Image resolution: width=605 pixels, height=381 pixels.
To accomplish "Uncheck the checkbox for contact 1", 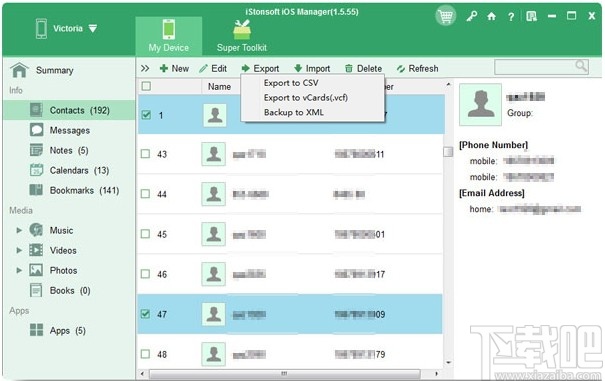I will [x=146, y=115].
